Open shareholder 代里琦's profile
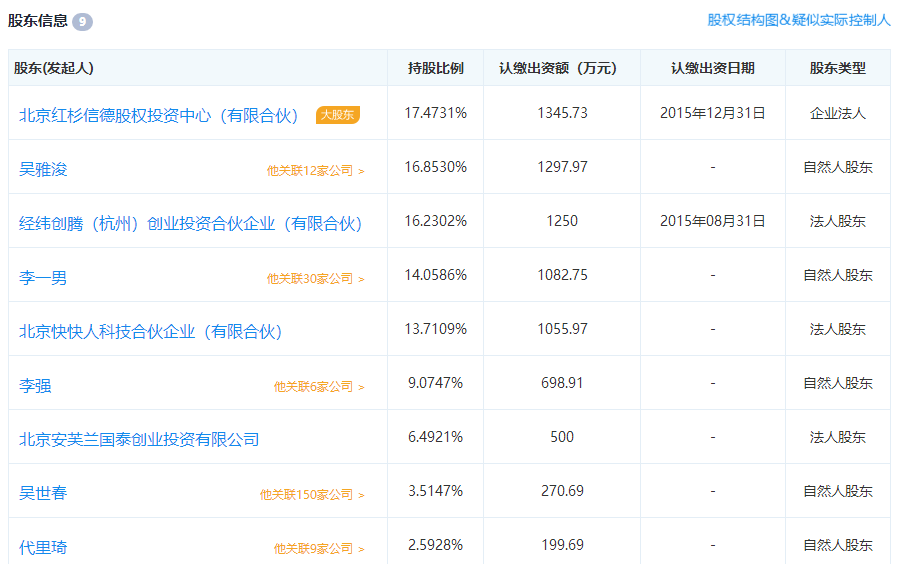The width and height of the screenshot is (900, 564). [43, 547]
